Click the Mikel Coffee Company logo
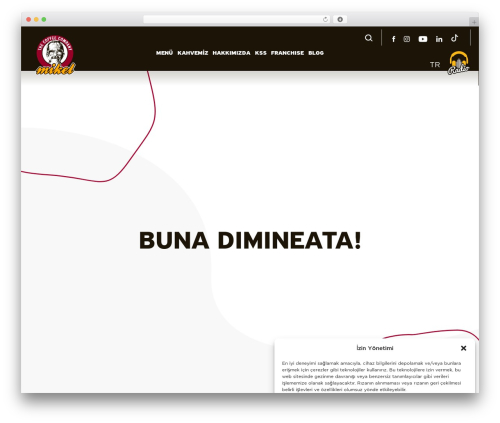This screenshot has height=423, width=500. [55, 55]
